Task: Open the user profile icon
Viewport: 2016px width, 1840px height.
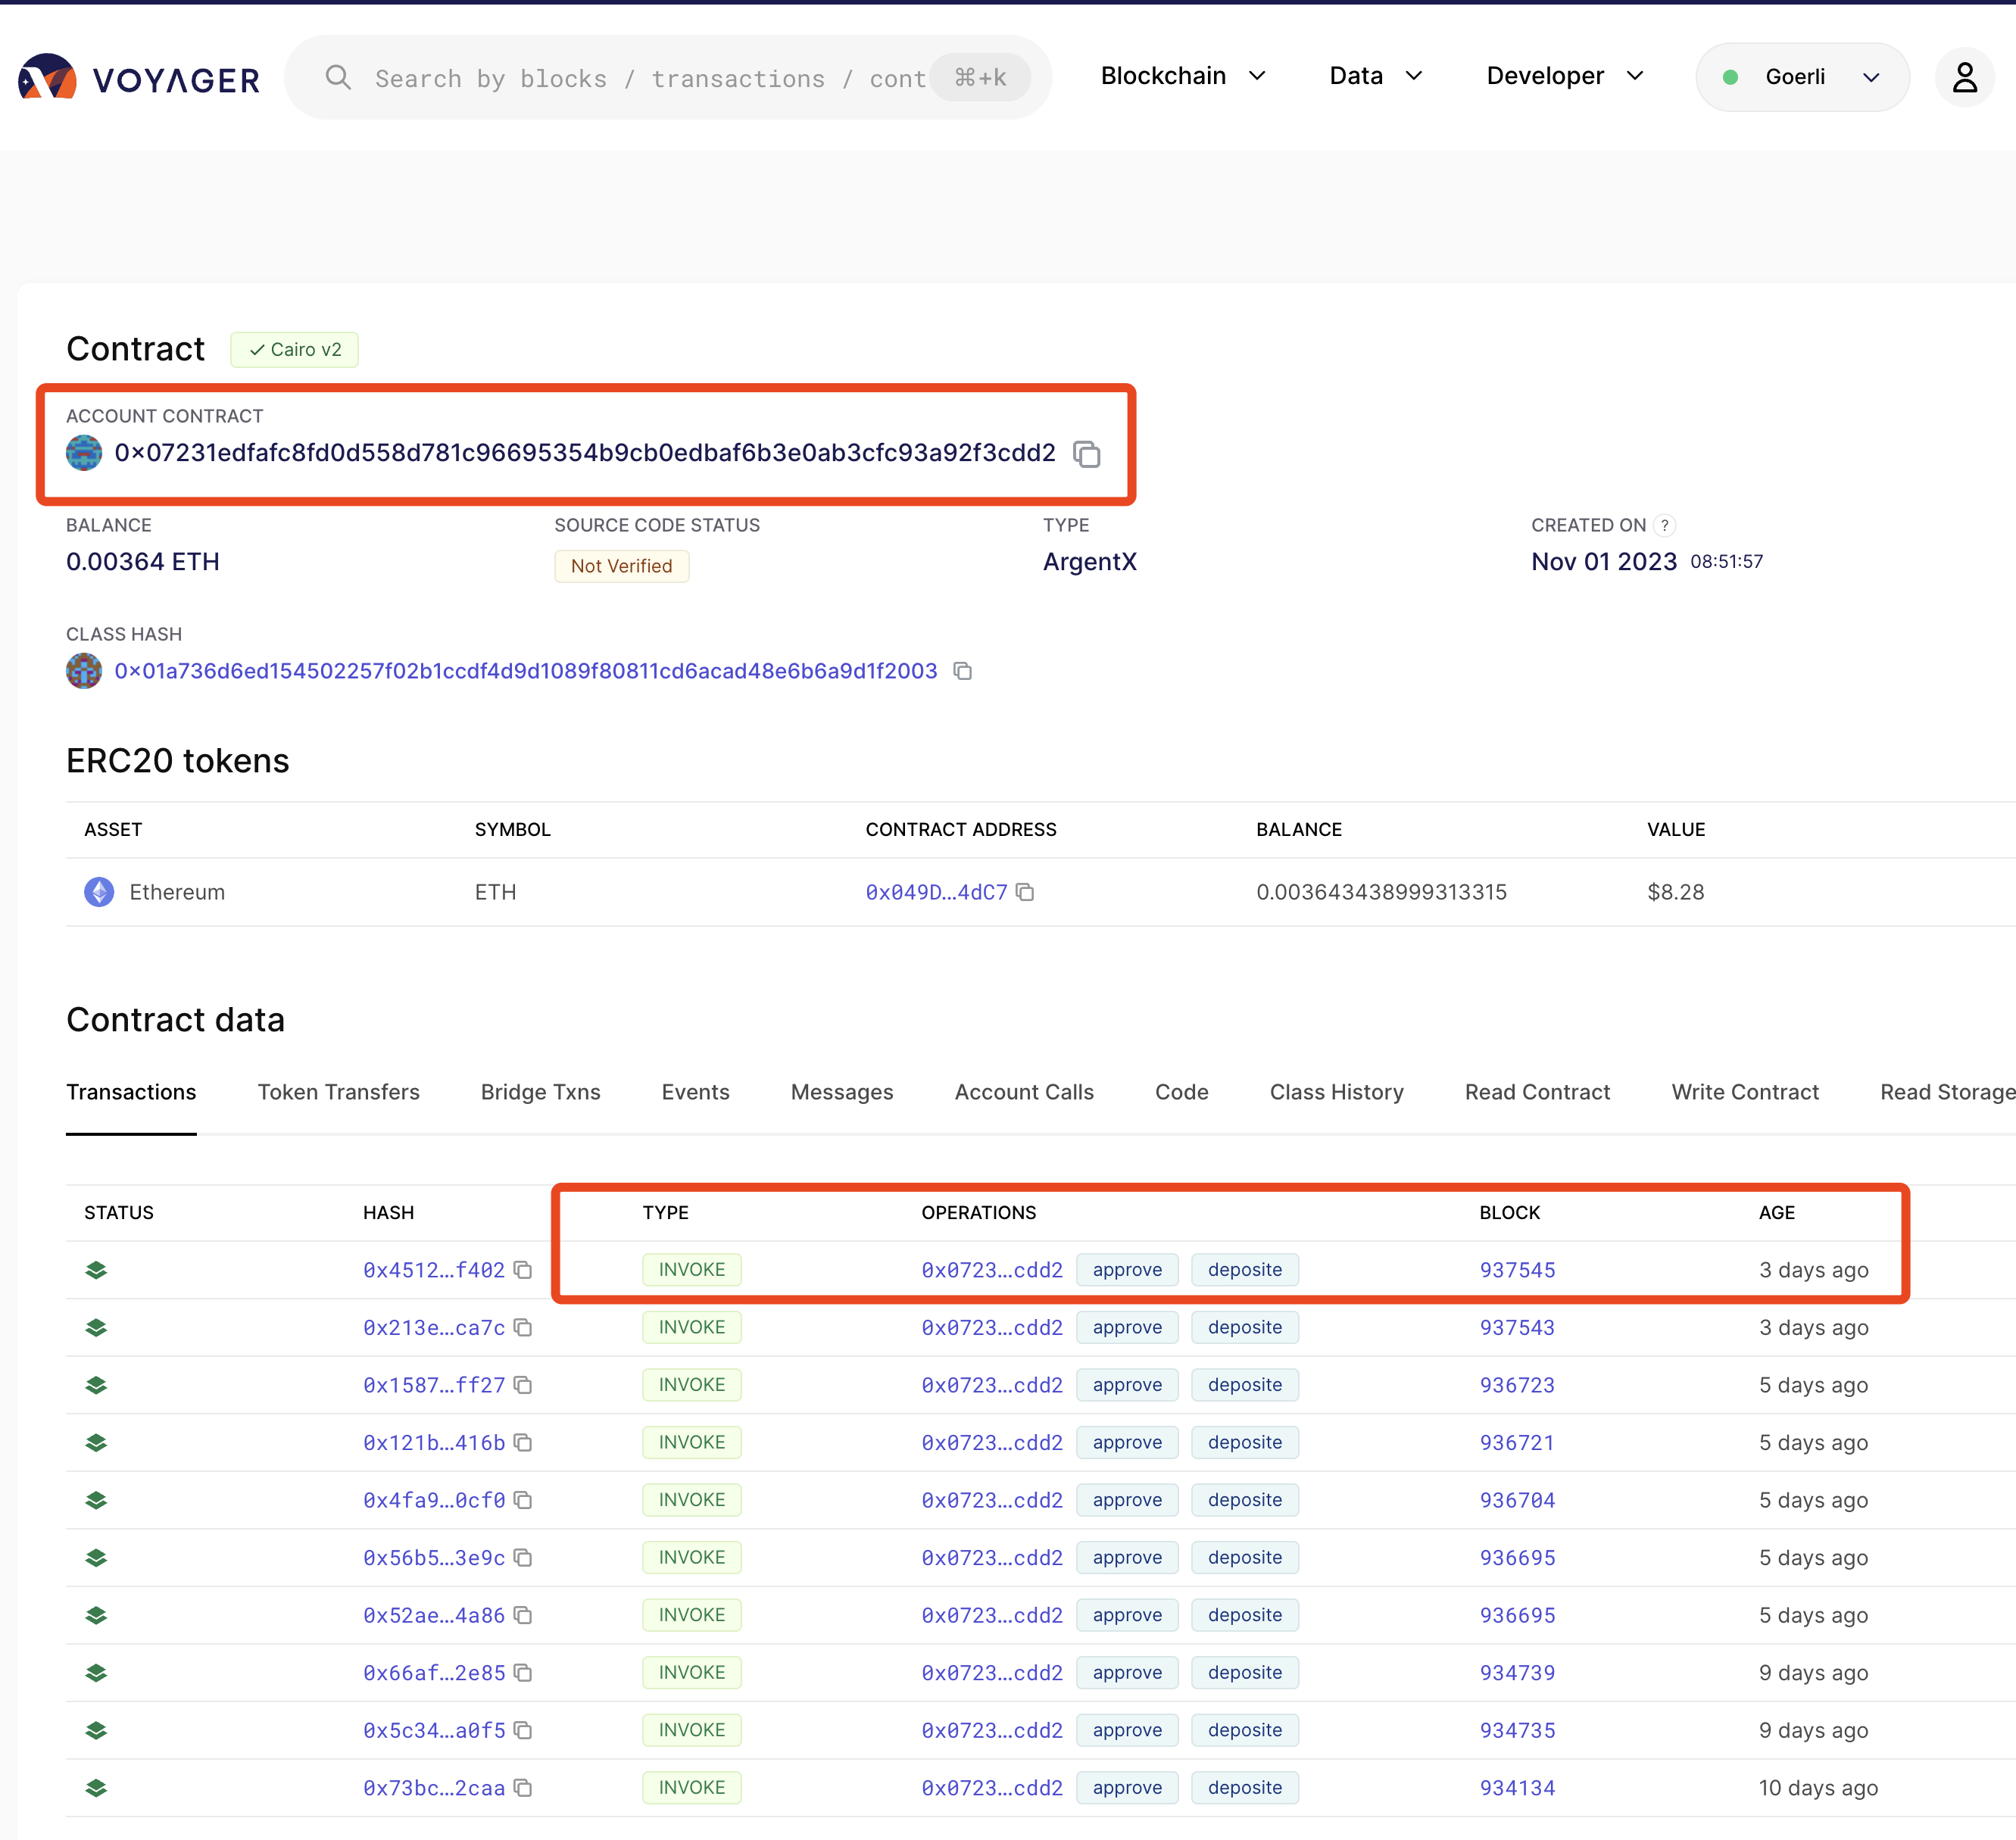Action: tap(1964, 77)
